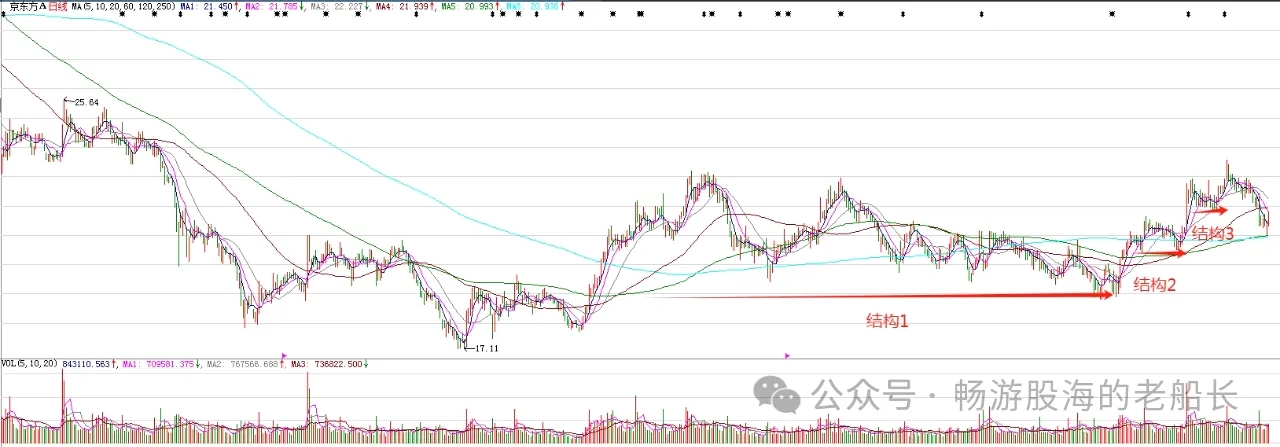Click the 25.84 high price label
Image resolution: width=1280 pixels, height=447 pixels.
[x=87, y=102]
